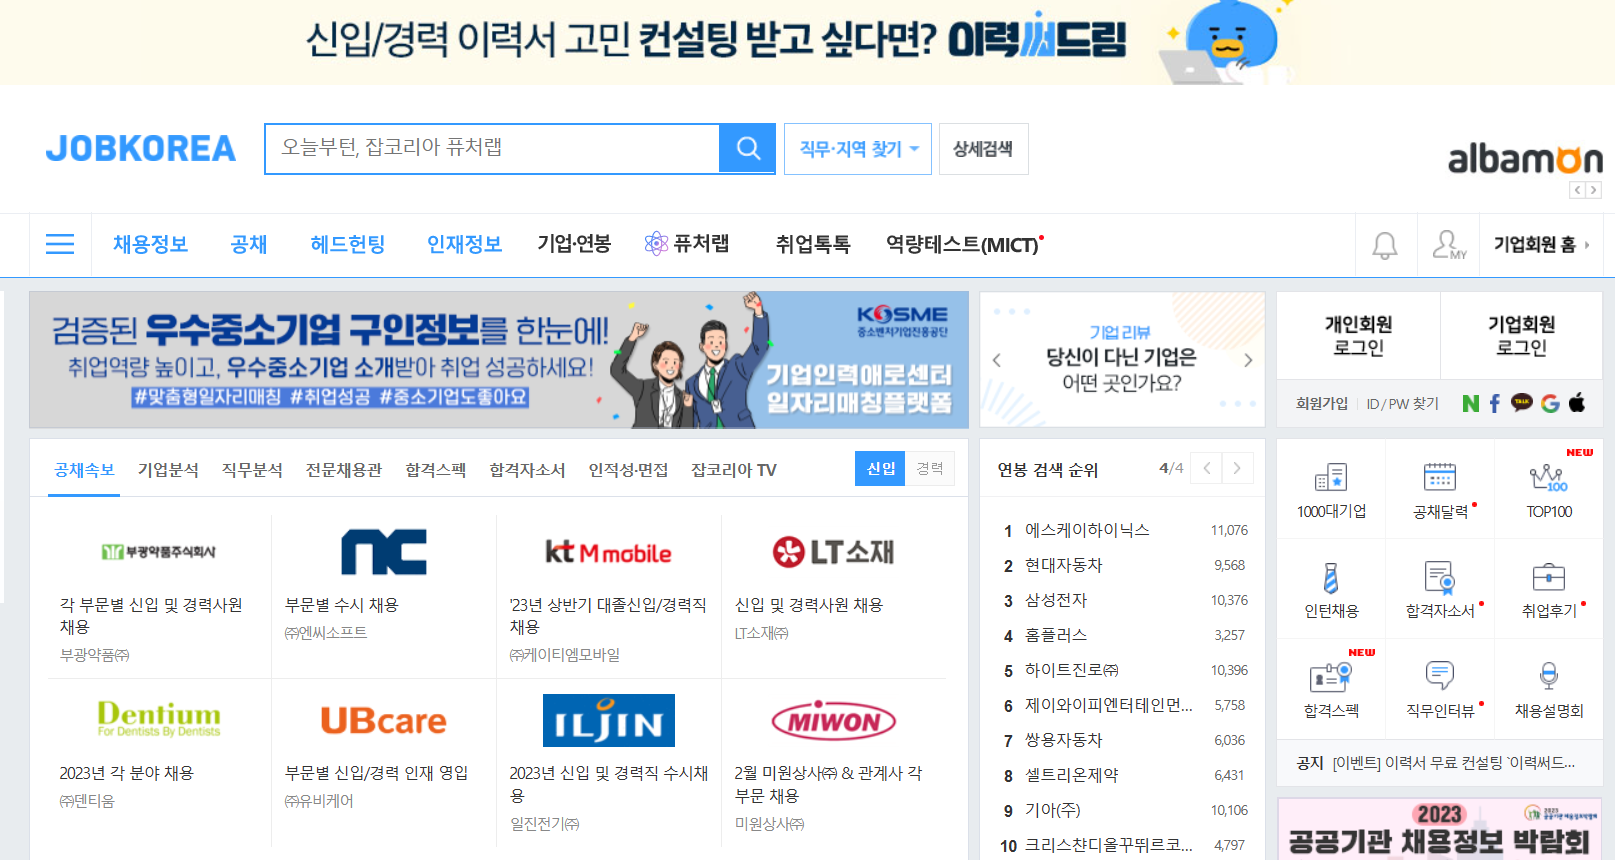The image size is (1615, 860).
Task: Select the 경력 toggle
Action: [x=930, y=468]
